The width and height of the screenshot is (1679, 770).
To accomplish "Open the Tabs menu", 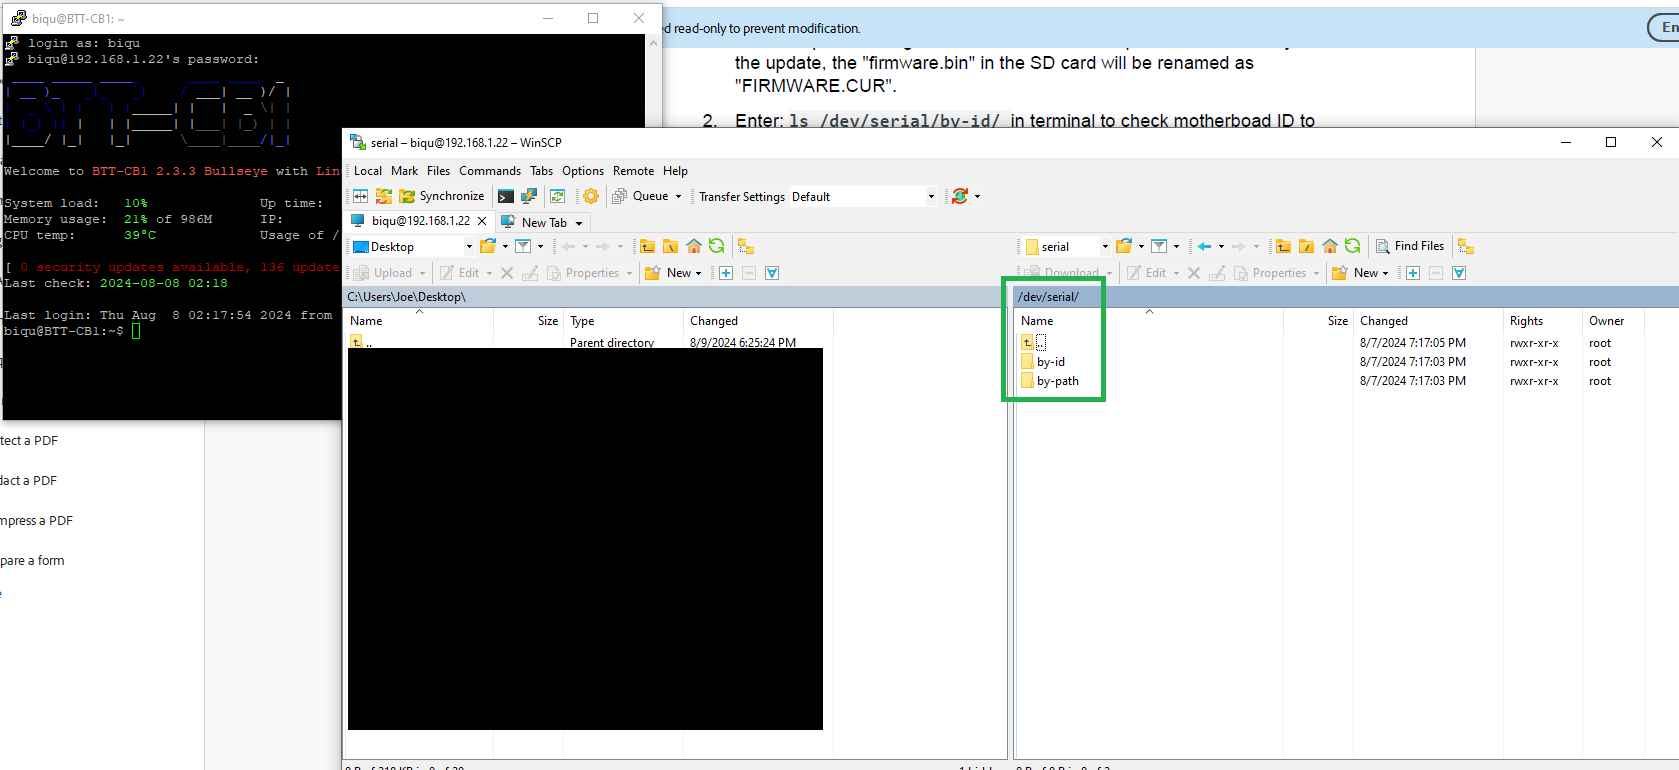I will click(542, 171).
